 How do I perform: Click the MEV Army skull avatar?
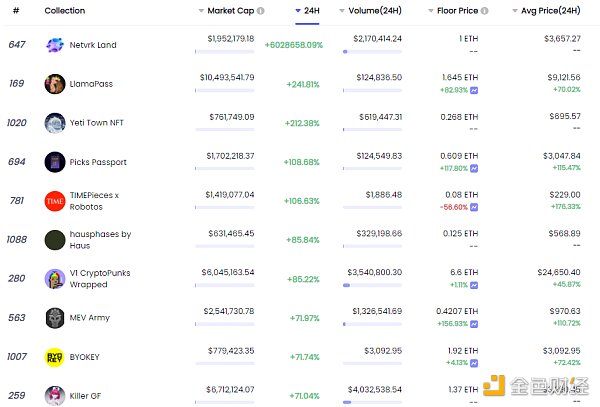55,318
